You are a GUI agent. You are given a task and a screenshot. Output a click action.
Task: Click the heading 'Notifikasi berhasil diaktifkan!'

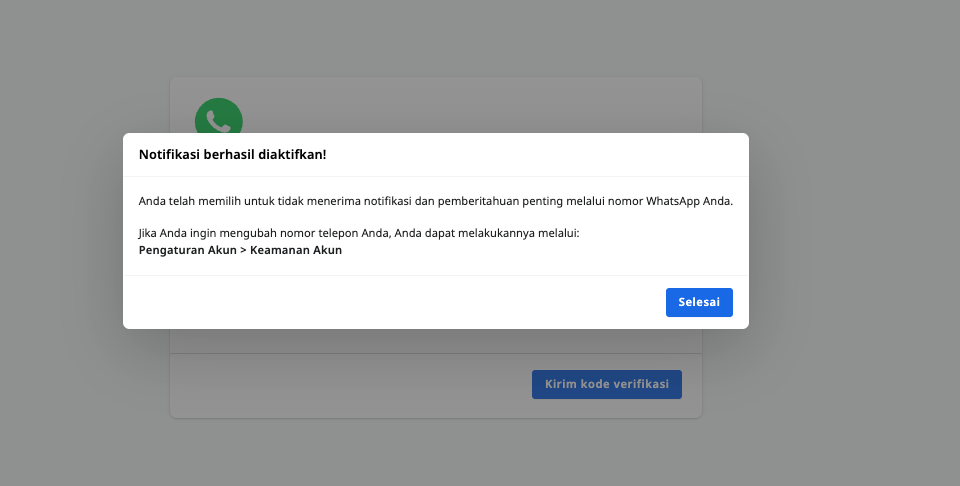click(x=233, y=154)
